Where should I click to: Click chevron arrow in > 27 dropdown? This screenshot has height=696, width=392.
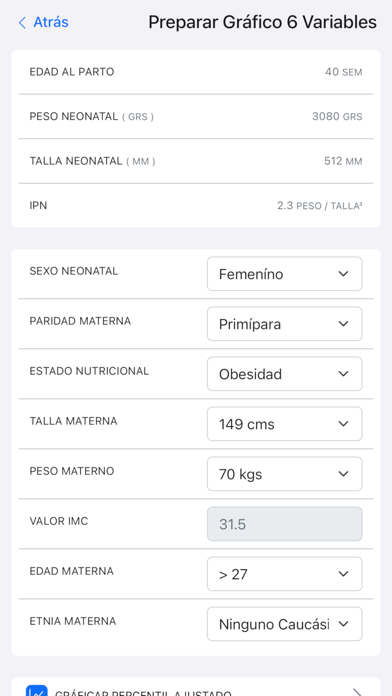tap(343, 574)
